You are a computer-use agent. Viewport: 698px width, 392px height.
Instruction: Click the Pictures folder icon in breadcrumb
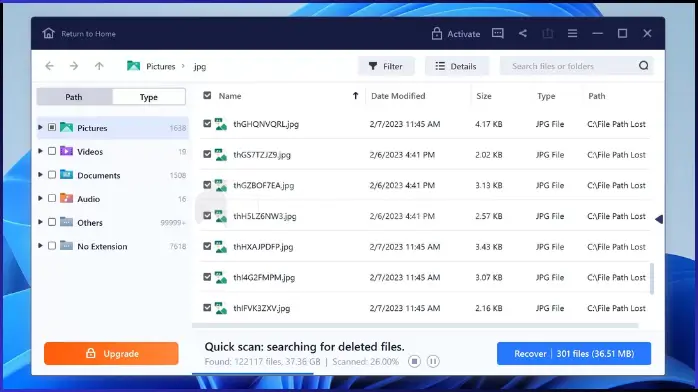click(133, 66)
